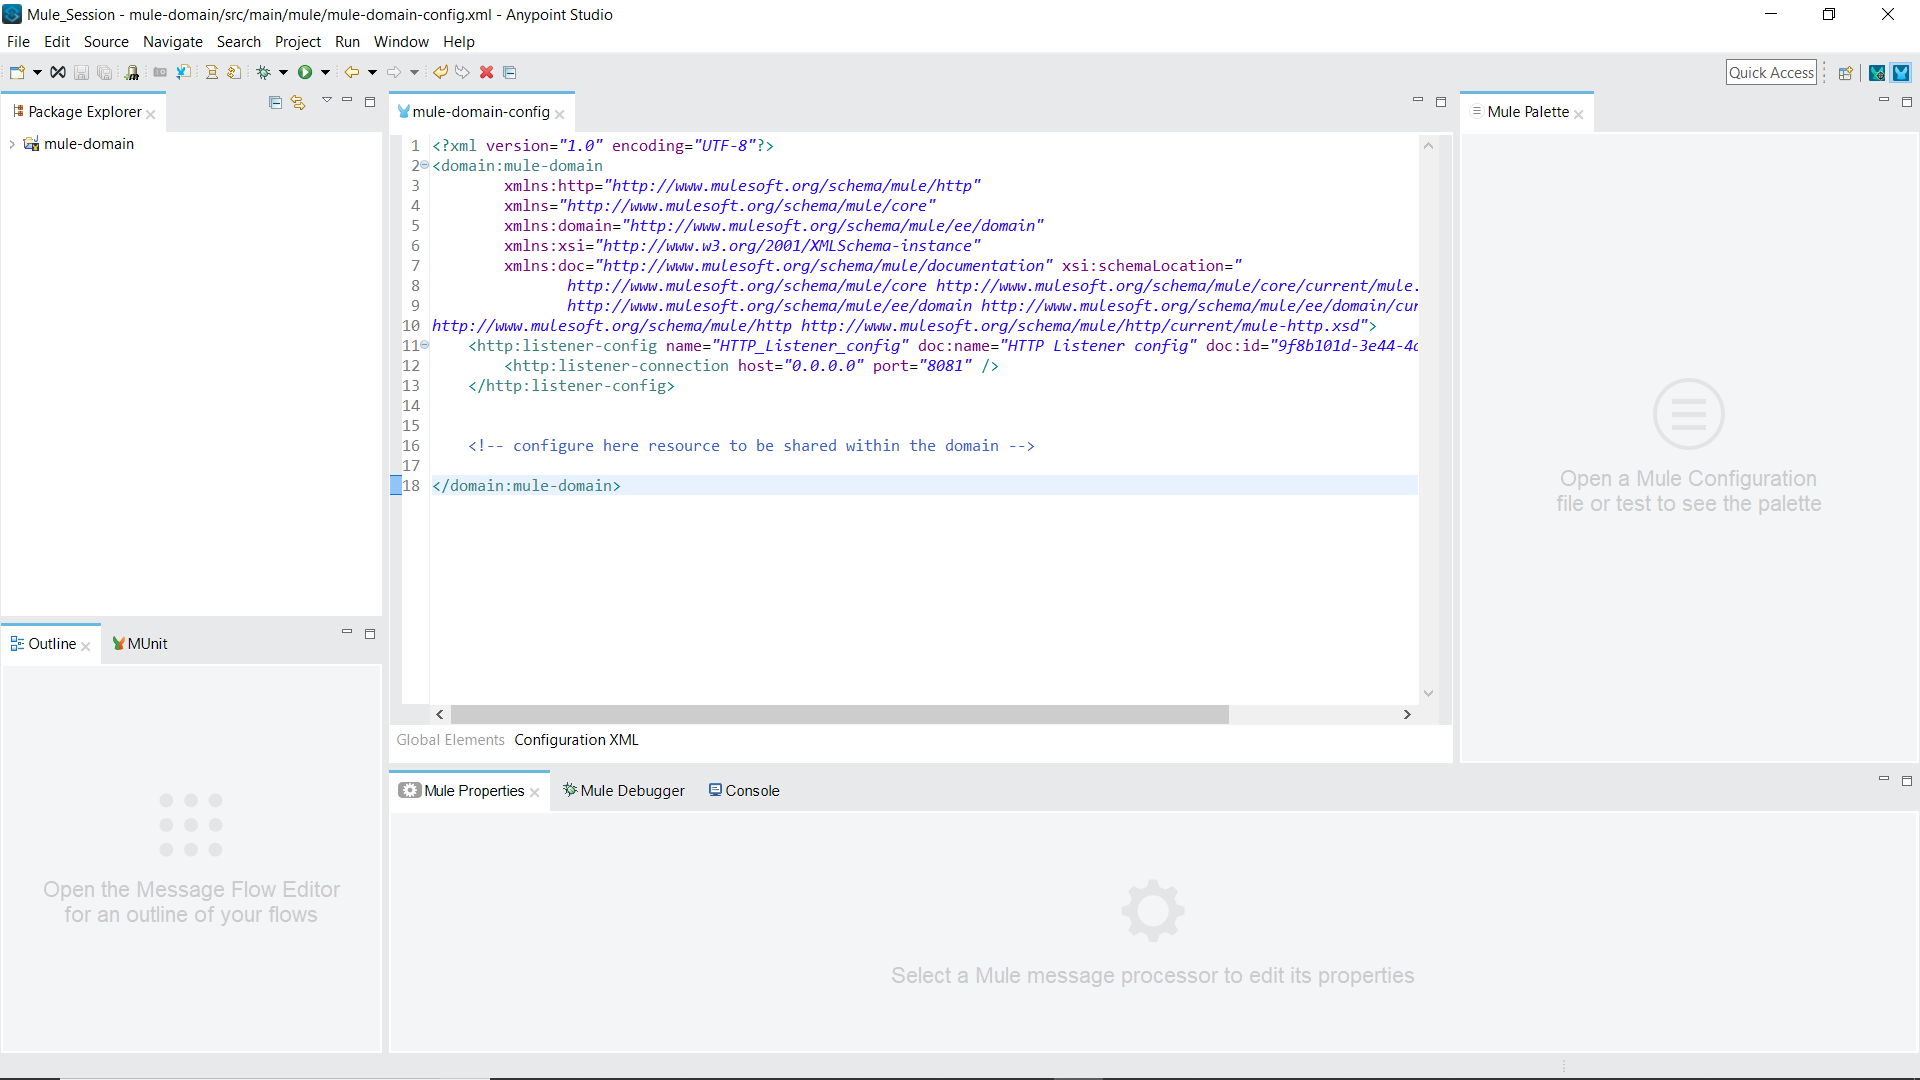Click the Debug bug icon
The image size is (1920, 1080).
coord(263,72)
